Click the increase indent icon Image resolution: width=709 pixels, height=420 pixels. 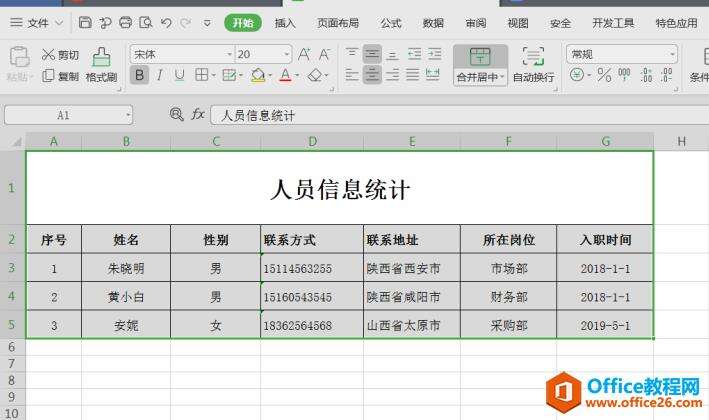[x=435, y=54]
